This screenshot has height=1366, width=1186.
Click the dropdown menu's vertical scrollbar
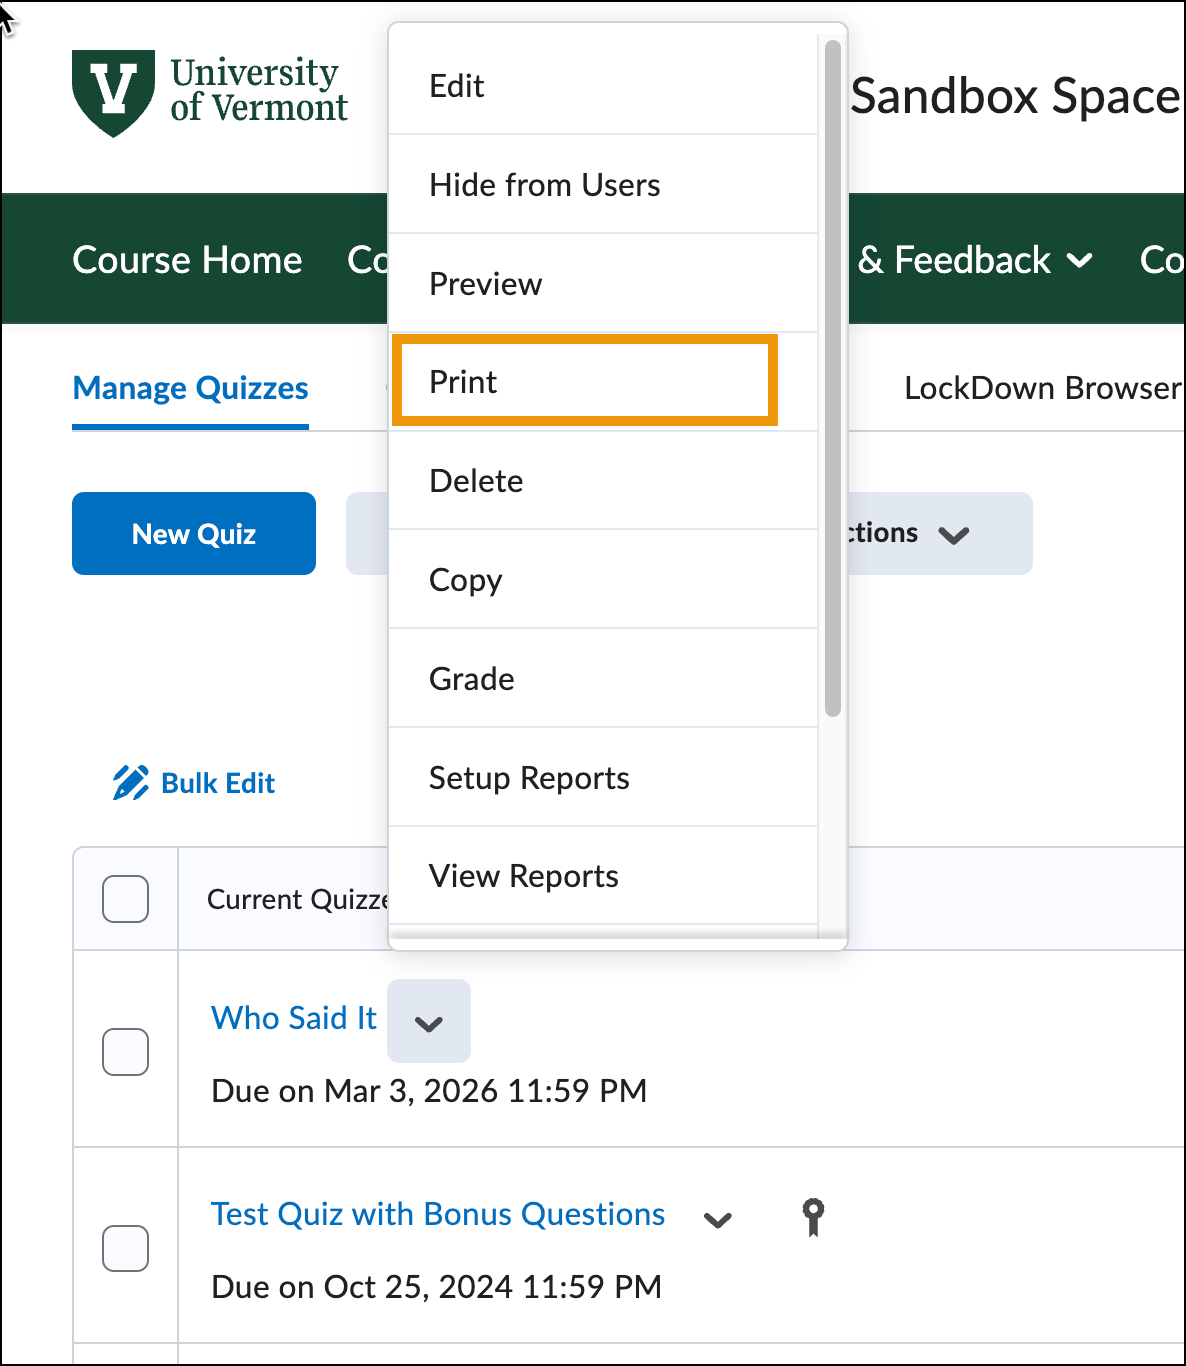pos(833,380)
